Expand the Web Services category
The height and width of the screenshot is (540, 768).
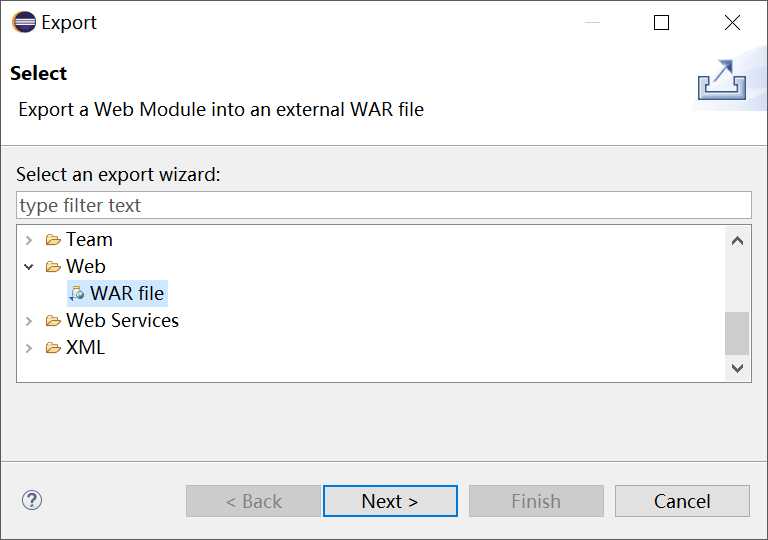29,321
